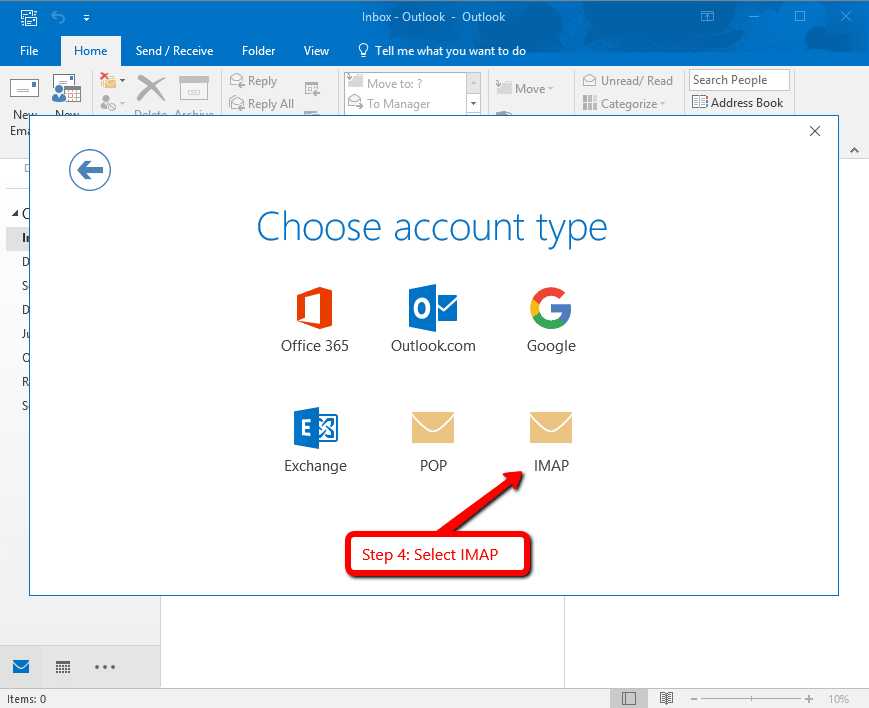This screenshot has height=708, width=869.
Task: Open the Move dropdown in ribbon
Action: 525,89
